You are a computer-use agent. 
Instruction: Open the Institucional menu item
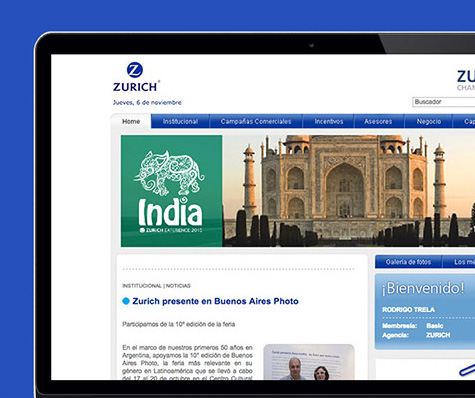pyautogui.click(x=180, y=121)
